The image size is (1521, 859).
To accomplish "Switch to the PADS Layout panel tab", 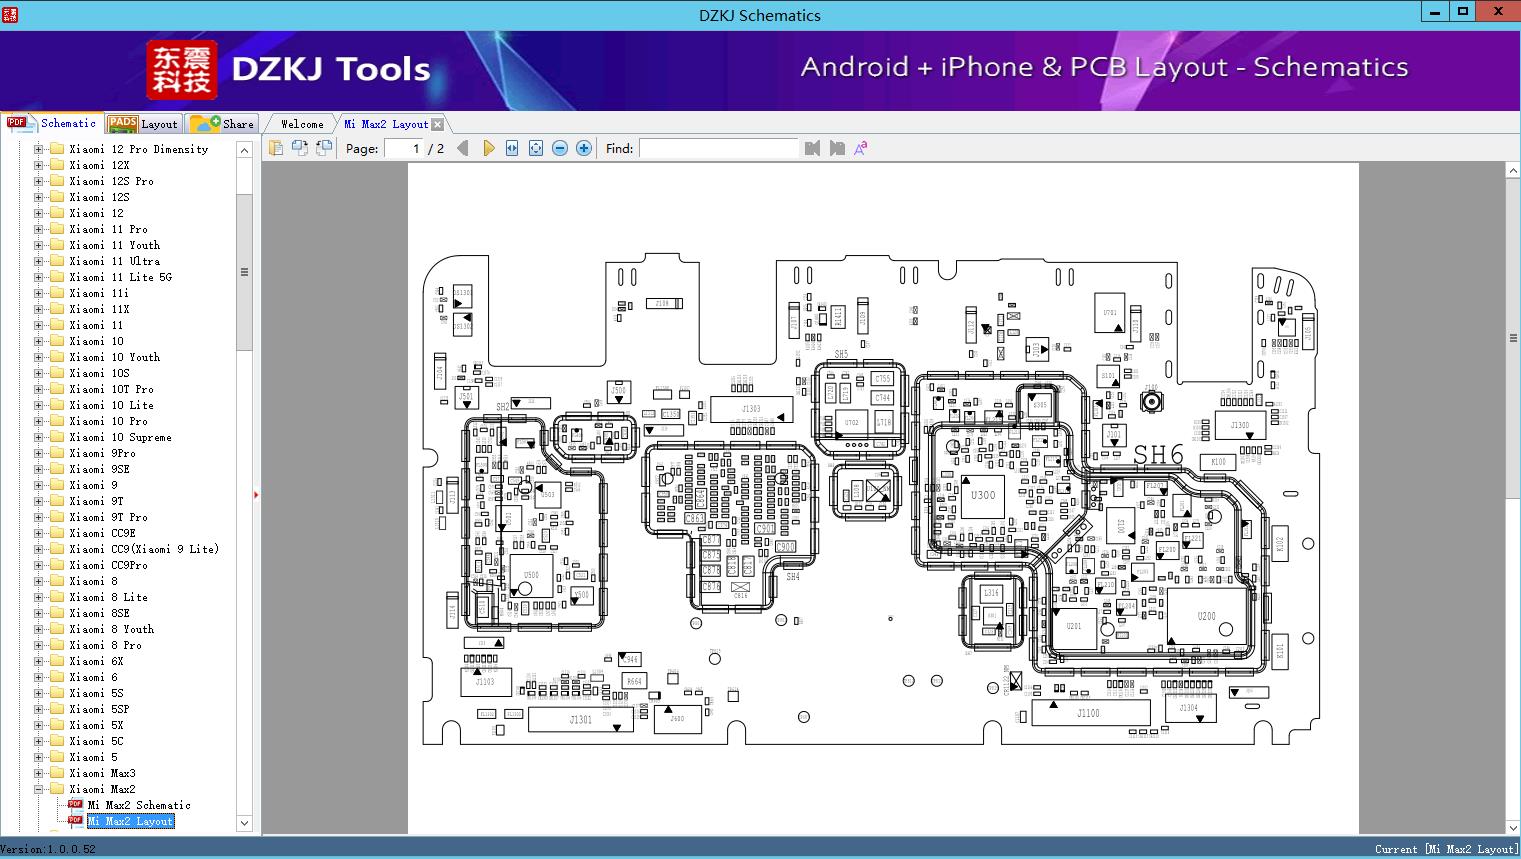I will pyautogui.click(x=143, y=124).
